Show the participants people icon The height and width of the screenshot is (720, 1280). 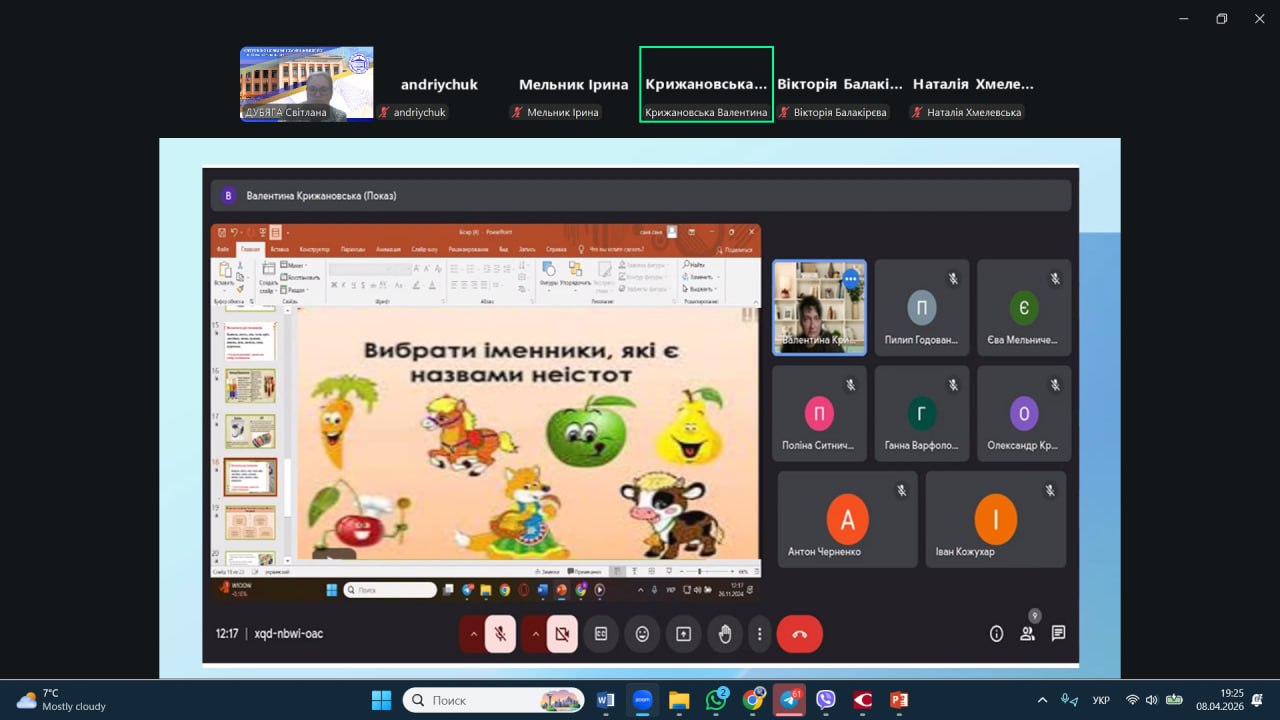(x=1027, y=633)
